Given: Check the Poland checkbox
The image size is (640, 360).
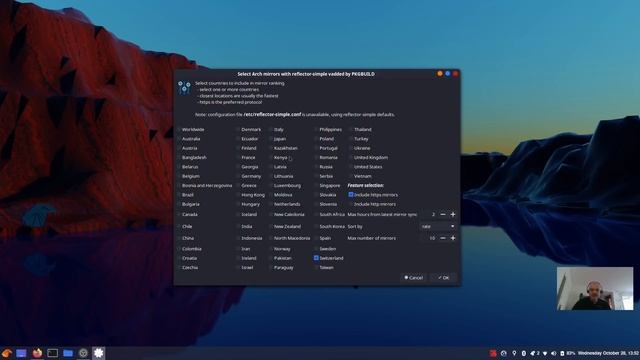Looking at the screenshot, I should (x=316, y=139).
